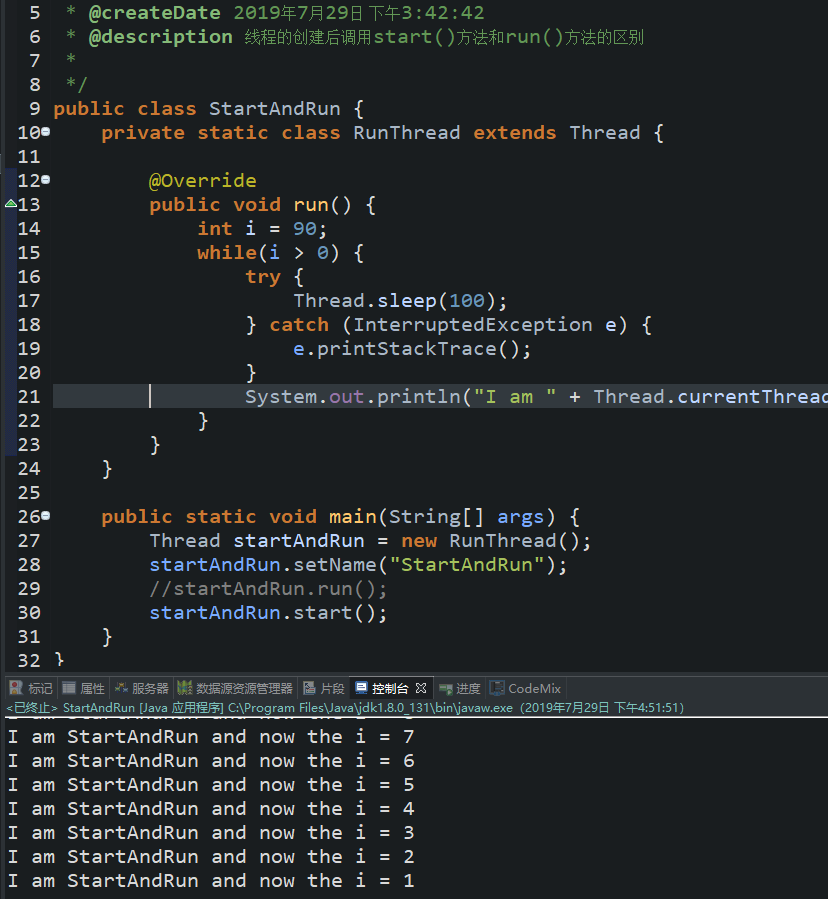This screenshot has width=828, height=899.
Task: Click the override indicator triangle at line 13
Action: (10, 204)
